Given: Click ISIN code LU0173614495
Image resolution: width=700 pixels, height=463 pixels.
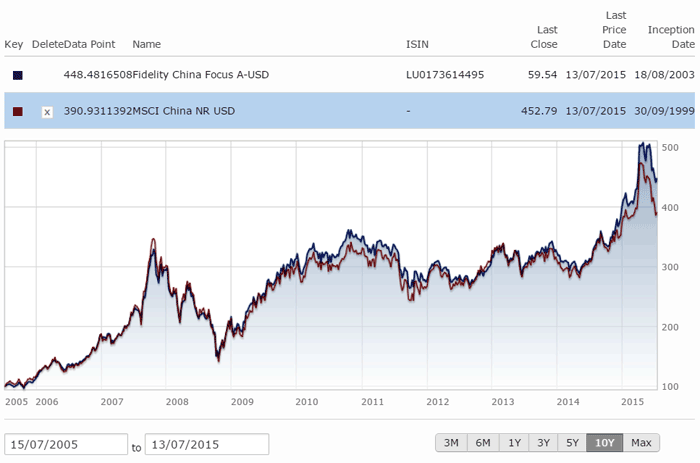Looking at the screenshot, I should [444, 75].
